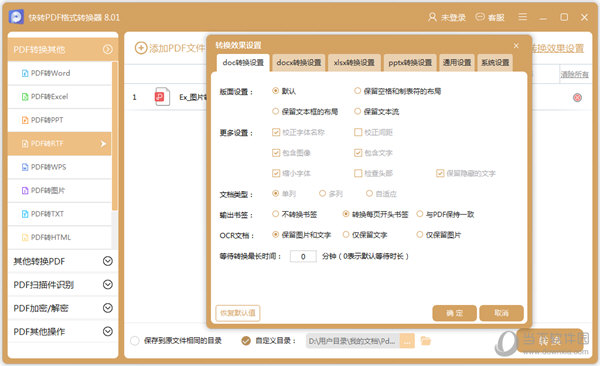The width and height of the screenshot is (600, 366).
Task: Select 保留文本框的布局 radio option
Action: click(275, 111)
